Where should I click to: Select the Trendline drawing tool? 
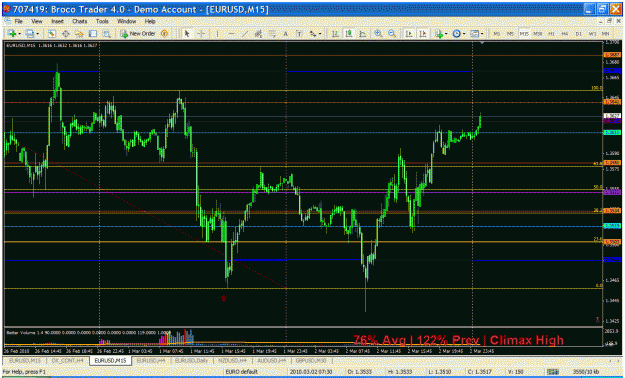pos(245,34)
